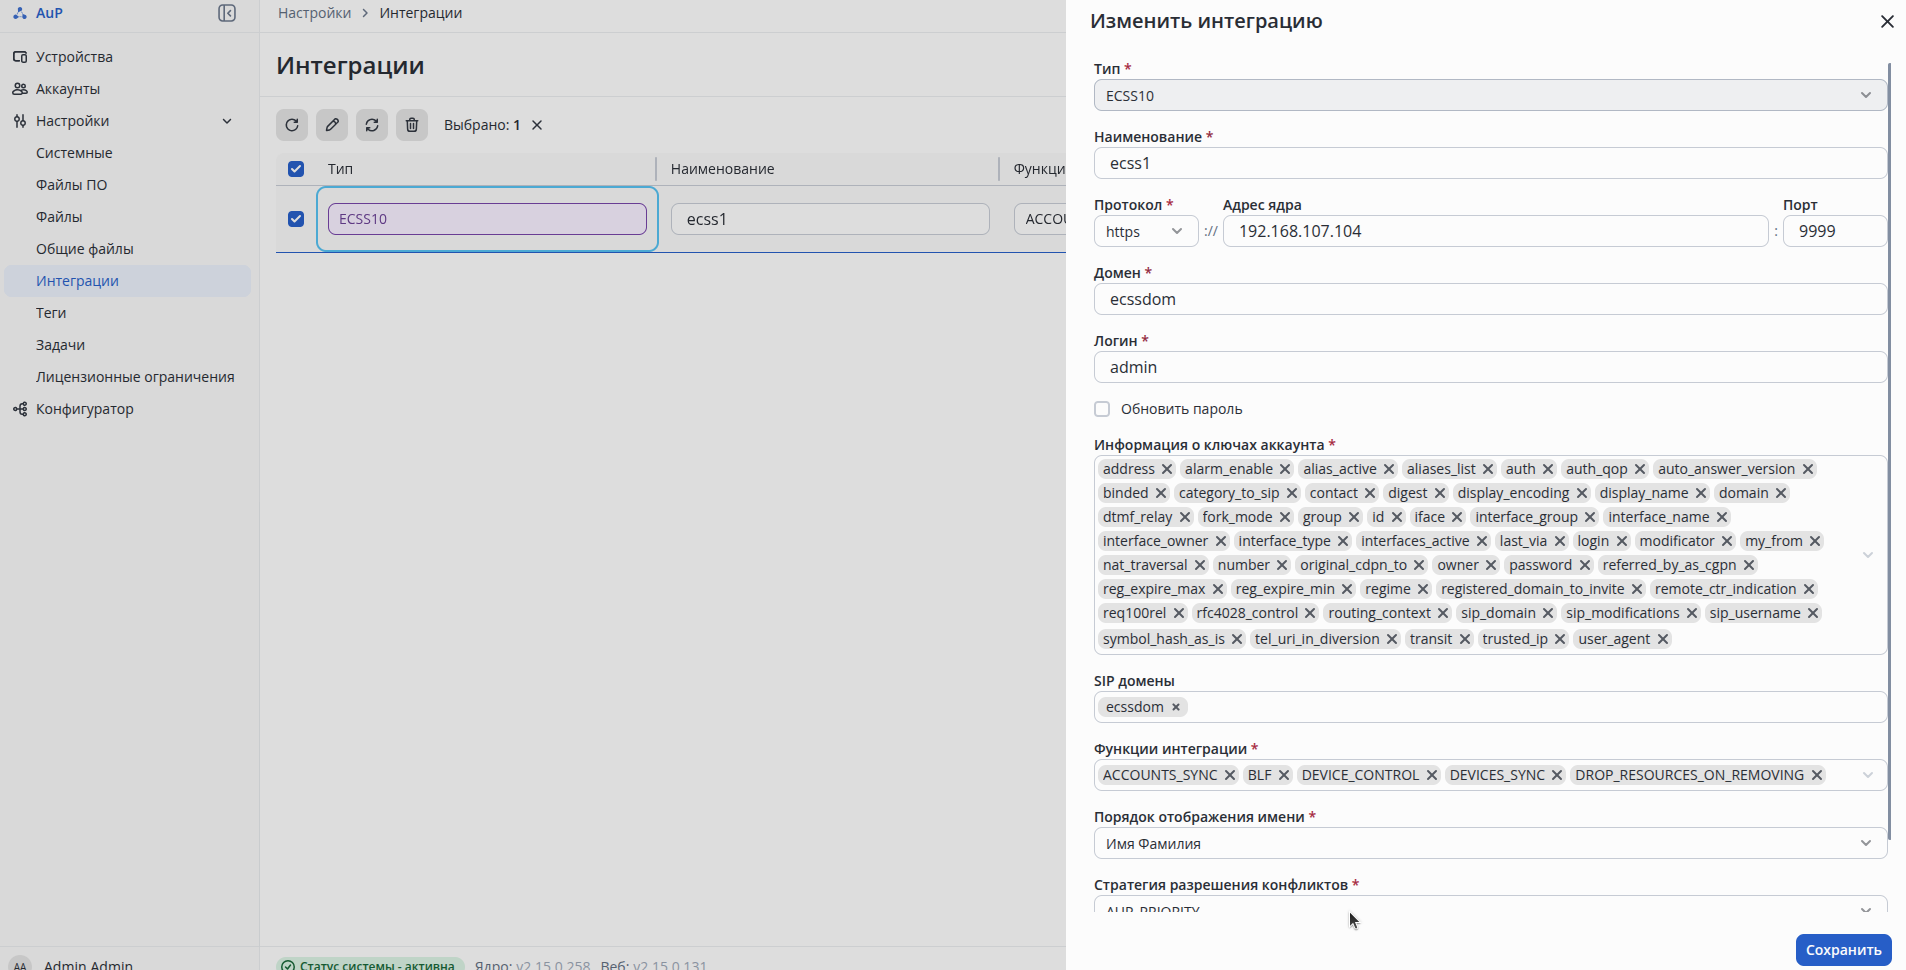Remove the sip_username key tag
Screen dimensions: 1906x970
click(x=1813, y=613)
